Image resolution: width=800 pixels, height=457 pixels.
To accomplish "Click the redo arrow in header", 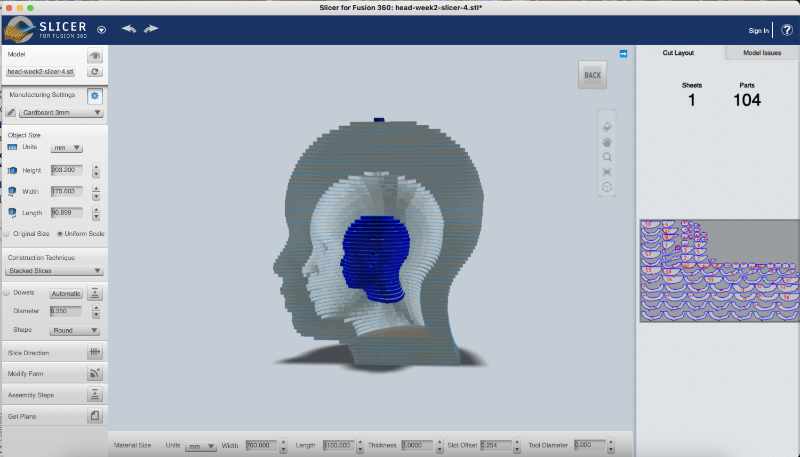I will click(151, 29).
